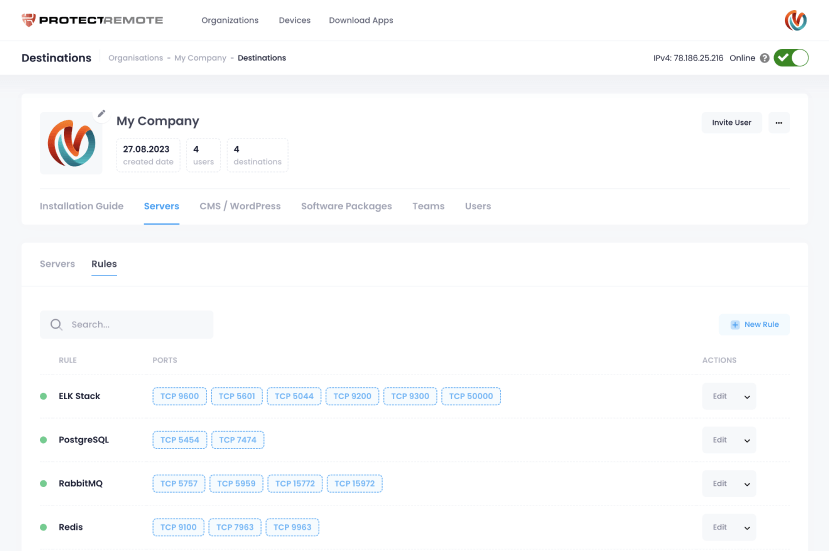Follow the My Company breadcrumb link
Image resolution: width=829 pixels, height=551 pixels.
coord(200,58)
